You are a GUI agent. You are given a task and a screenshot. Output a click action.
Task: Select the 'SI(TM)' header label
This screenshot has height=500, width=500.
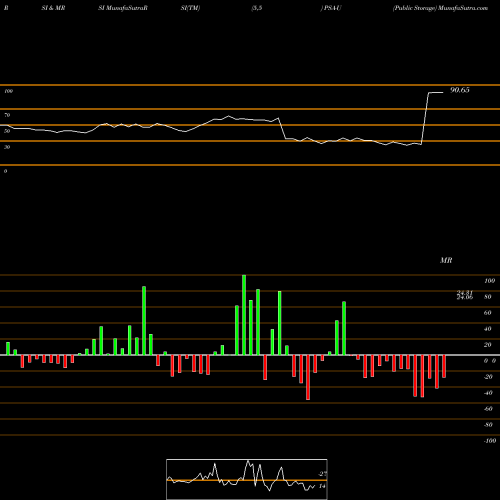coord(190,8)
